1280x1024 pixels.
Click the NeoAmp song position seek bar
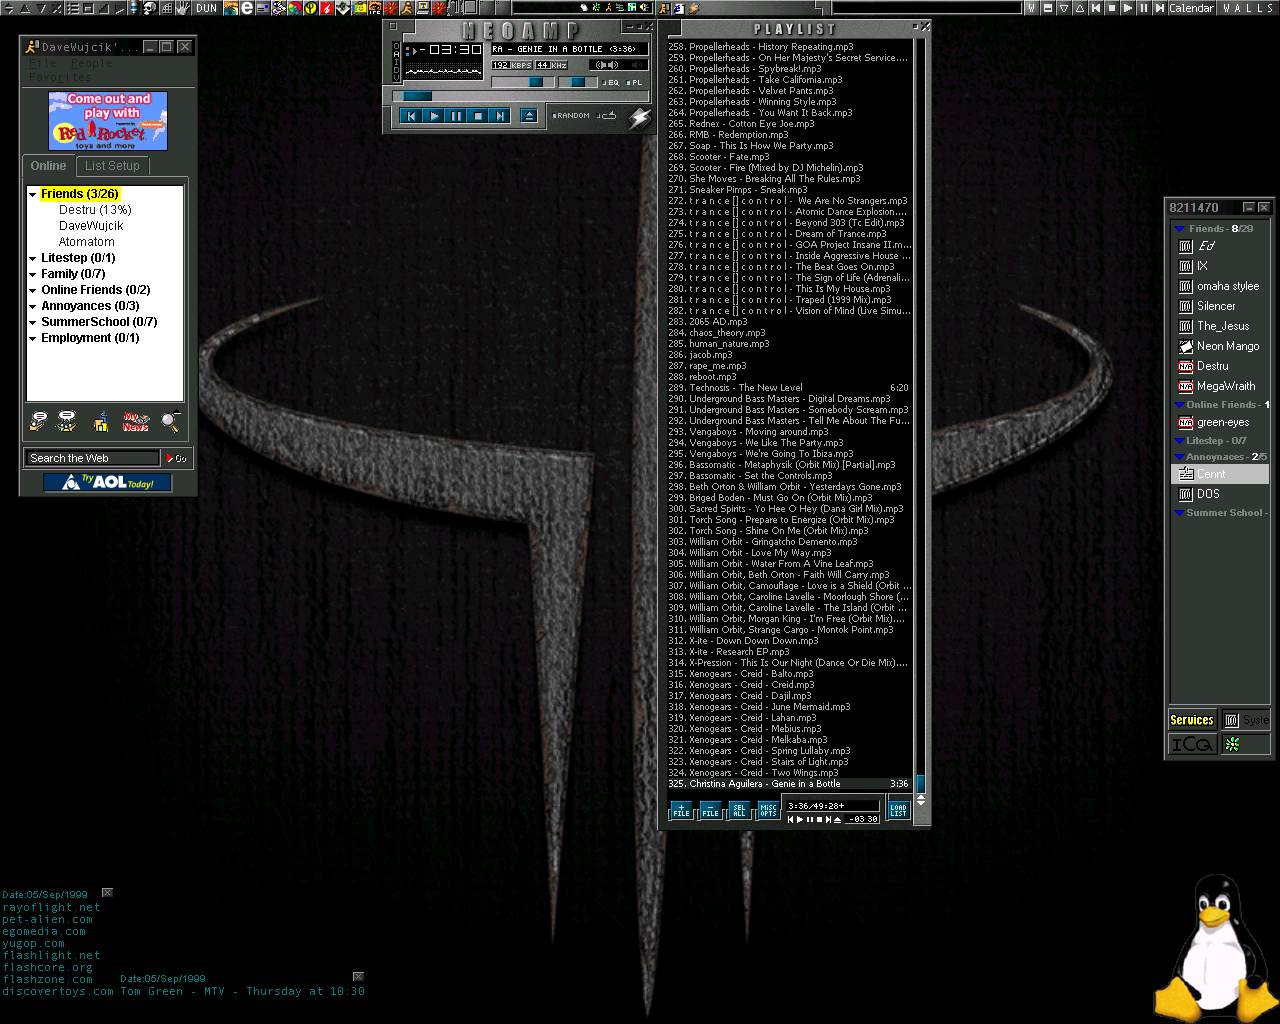[x=520, y=96]
